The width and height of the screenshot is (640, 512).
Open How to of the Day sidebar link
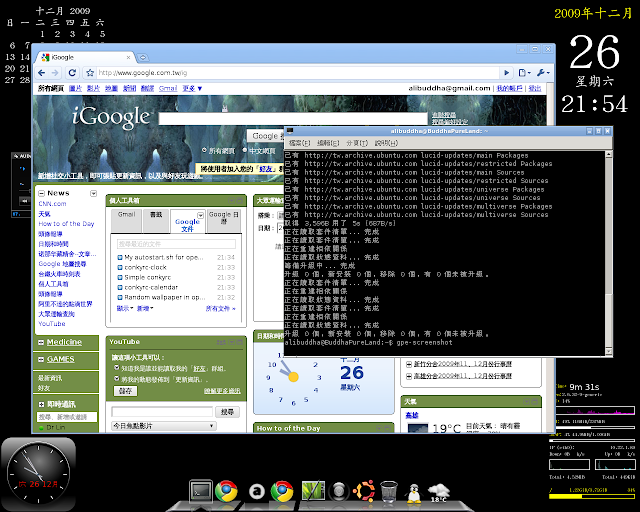[66, 224]
